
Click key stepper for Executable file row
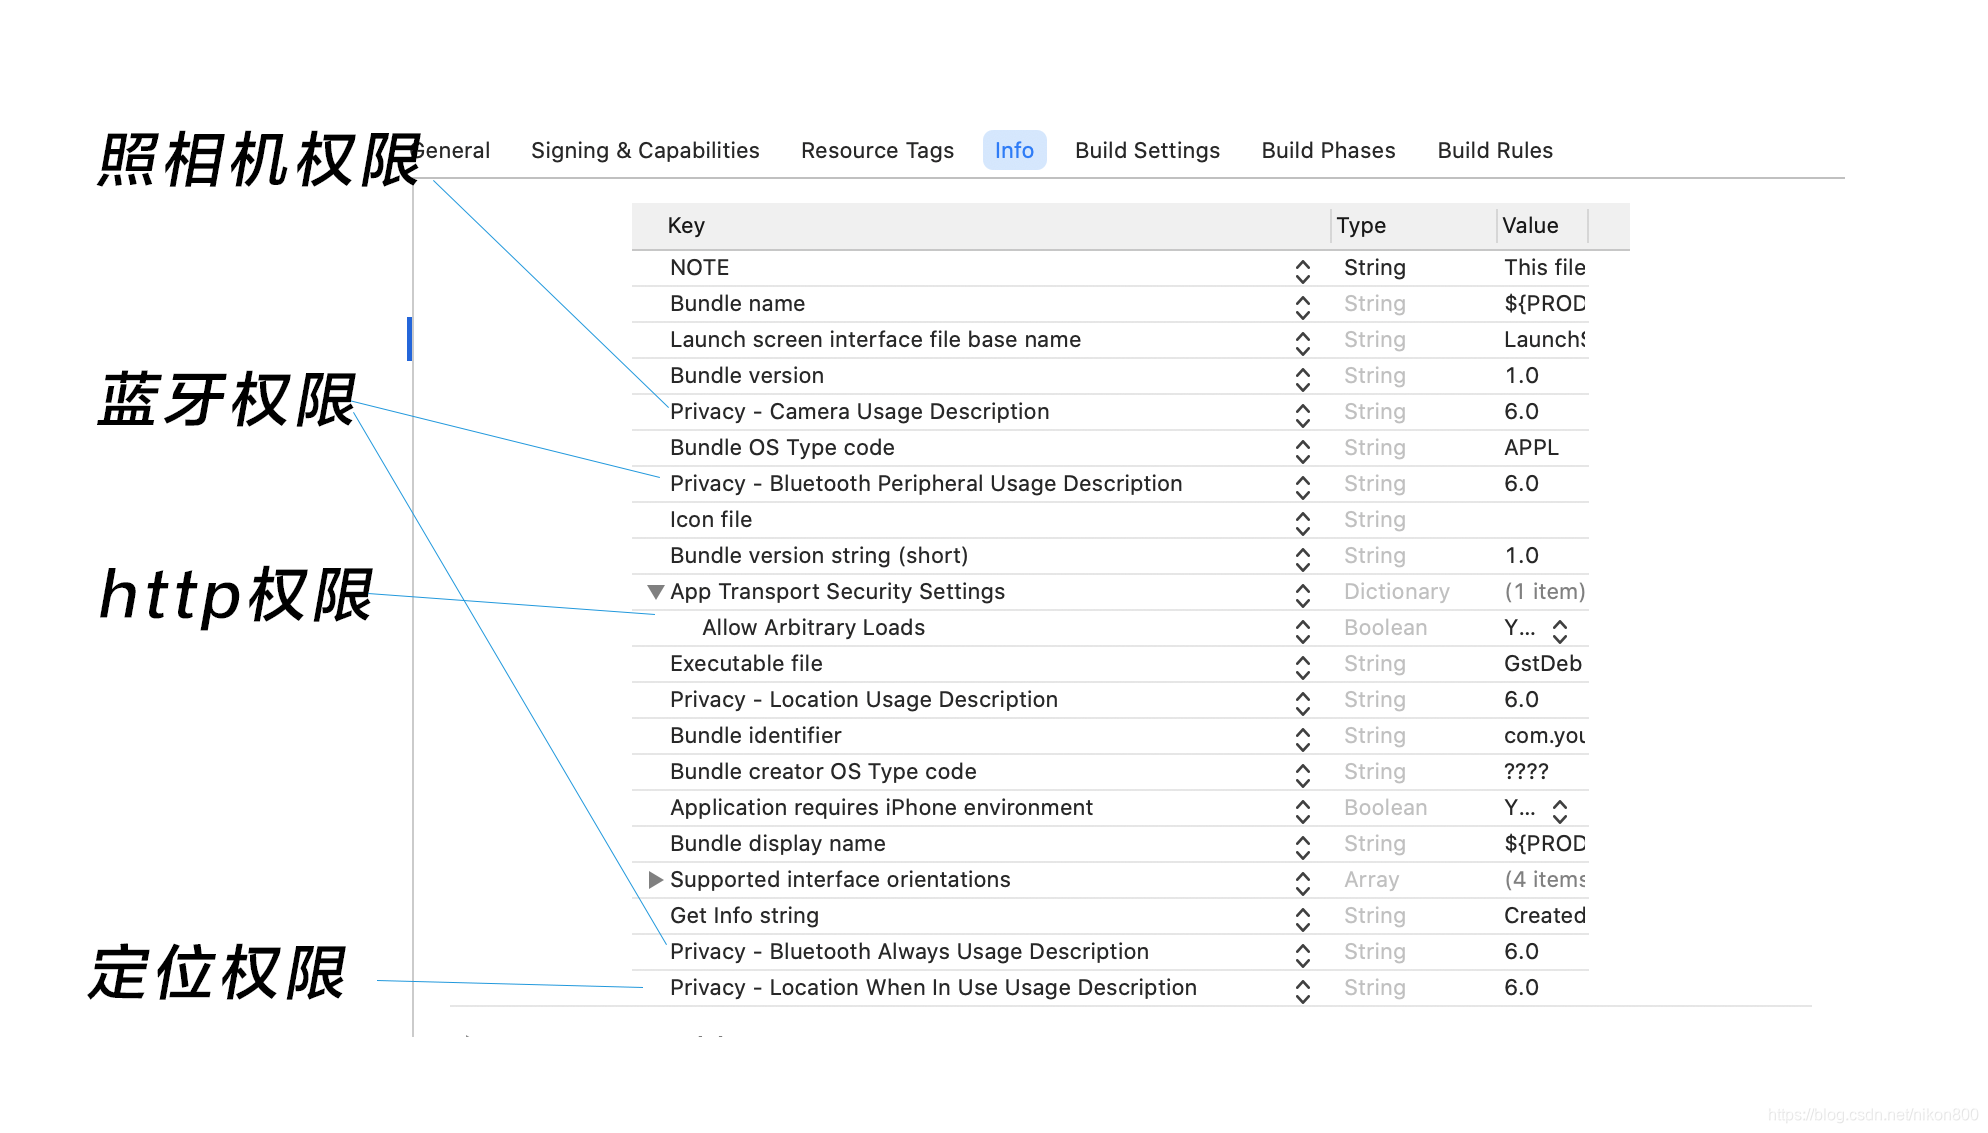[1302, 664]
